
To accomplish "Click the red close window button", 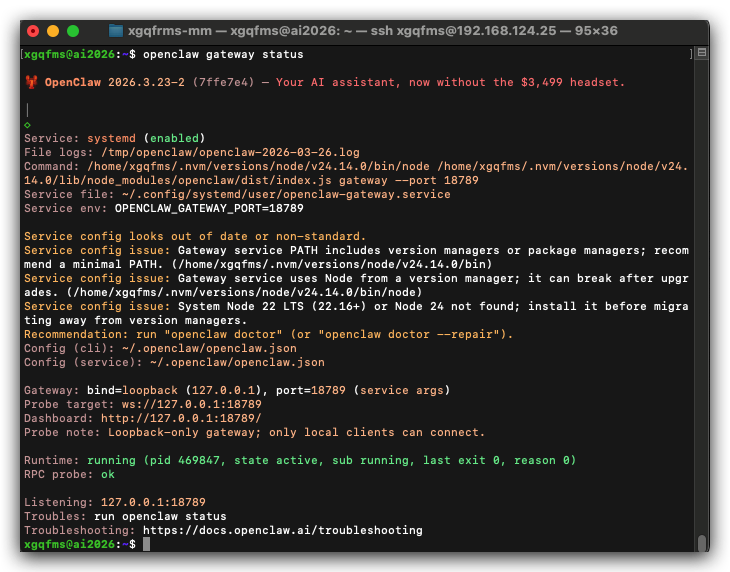I will click(x=33, y=31).
